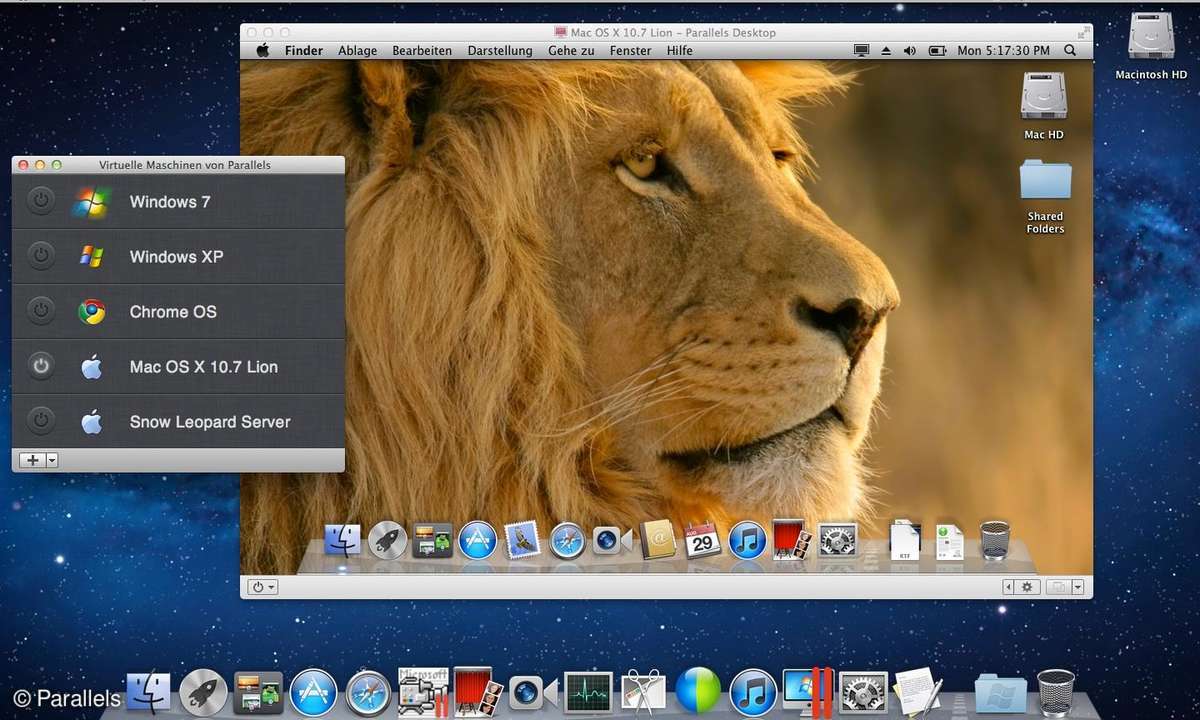Open FaceTime in guest dock
This screenshot has width=1200, height=720.
click(612, 540)
